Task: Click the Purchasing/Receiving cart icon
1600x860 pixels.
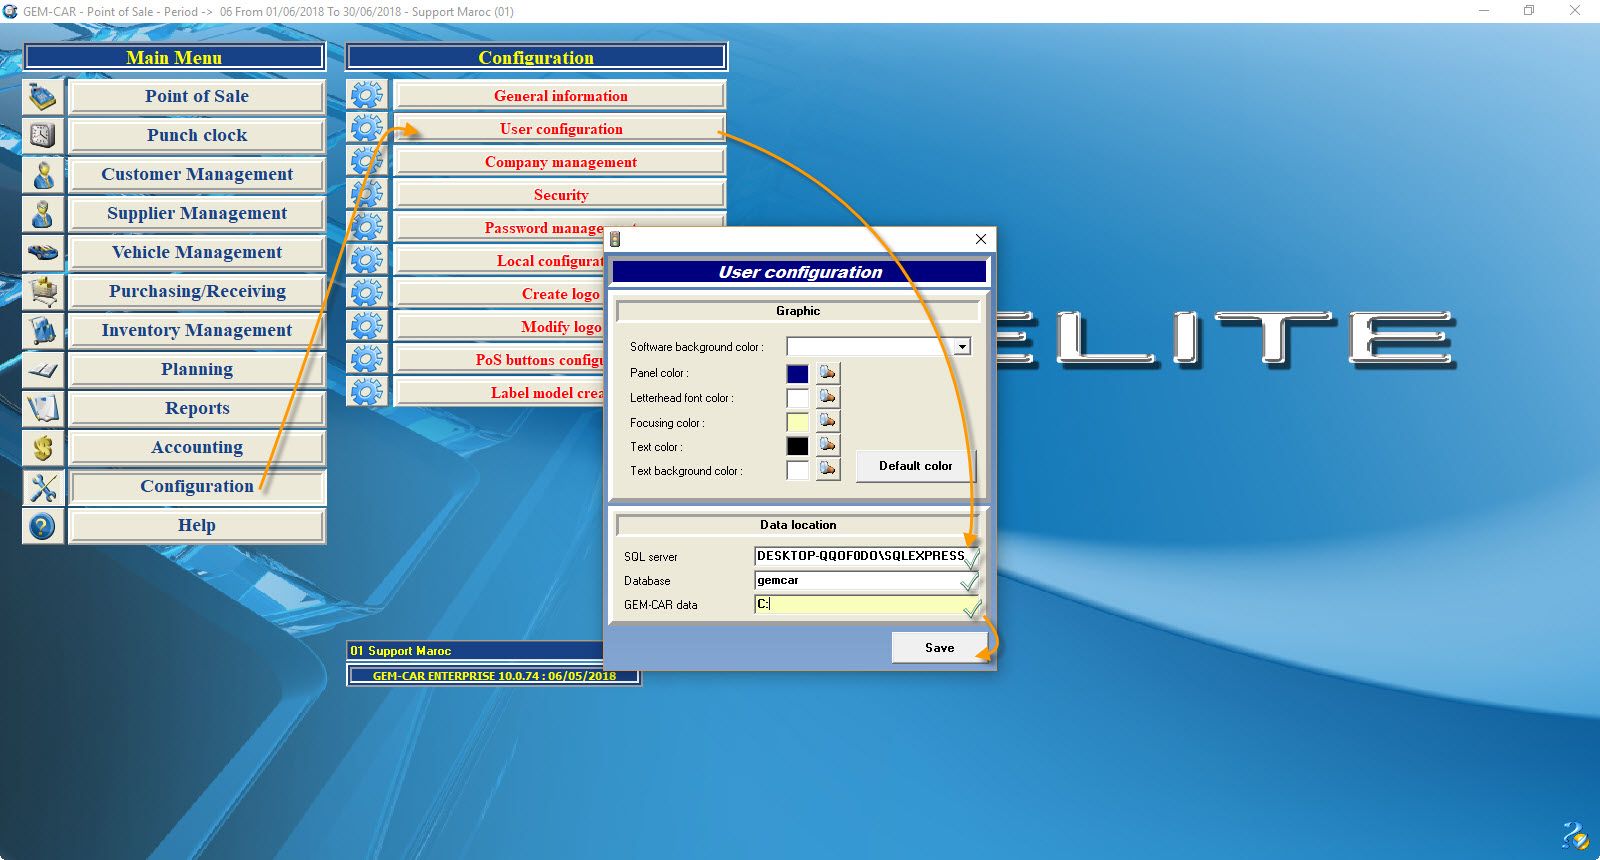Action: 43,291
